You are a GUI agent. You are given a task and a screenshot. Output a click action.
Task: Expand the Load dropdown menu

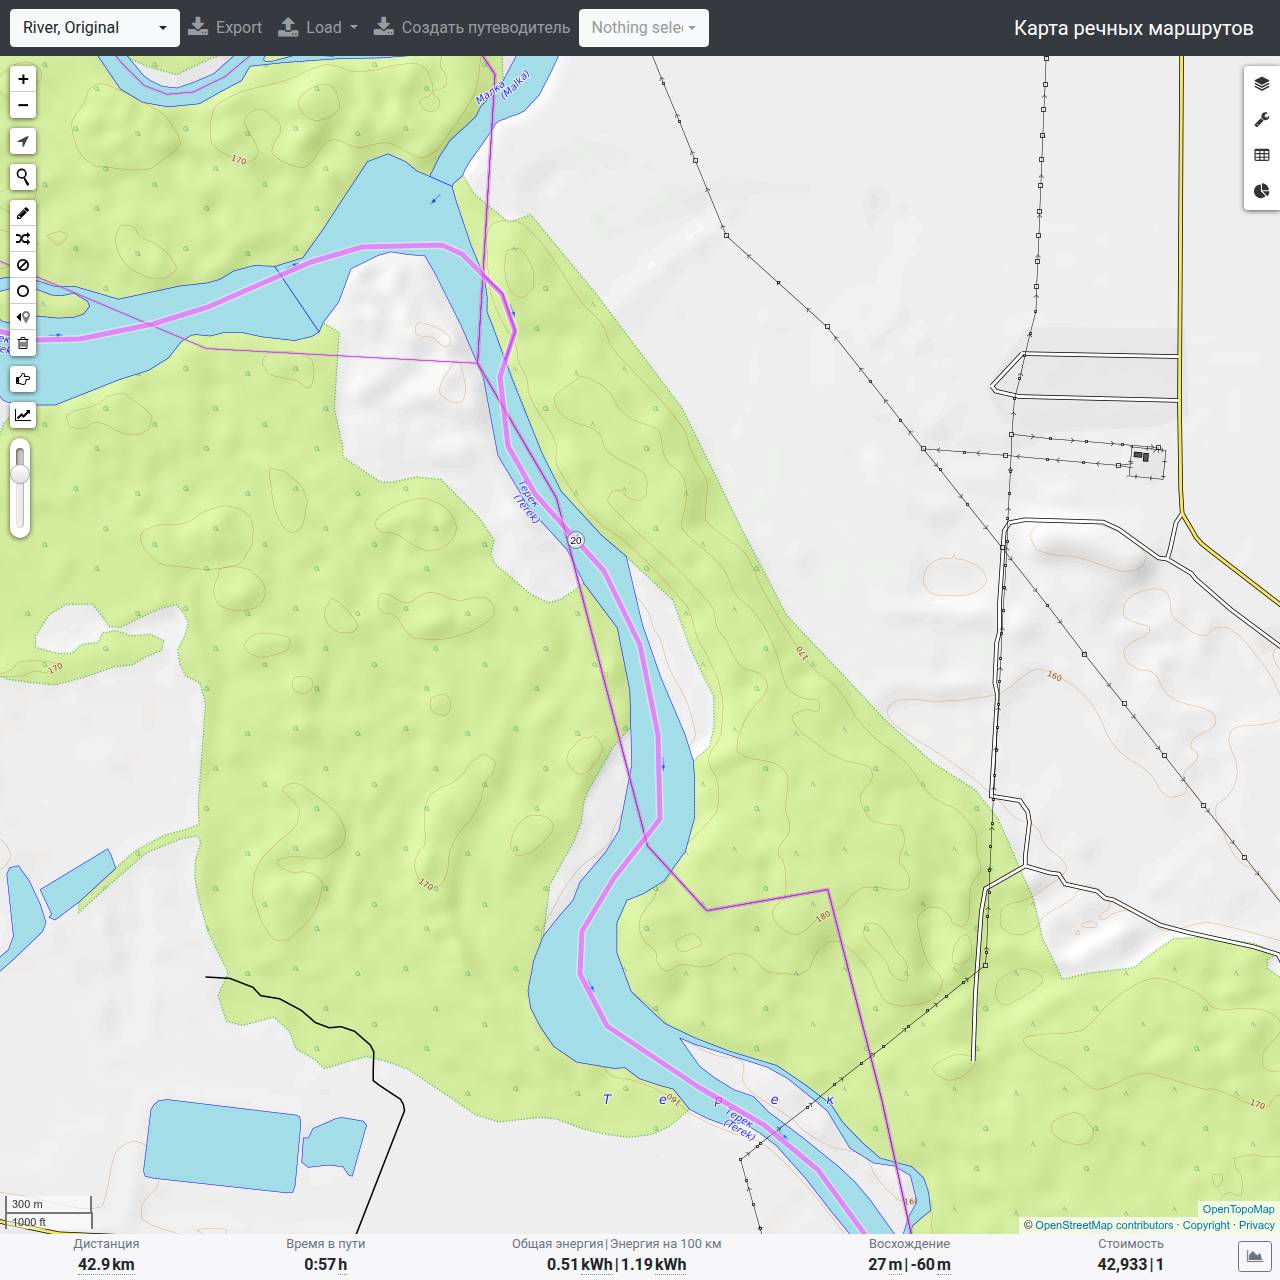(318, 28)
